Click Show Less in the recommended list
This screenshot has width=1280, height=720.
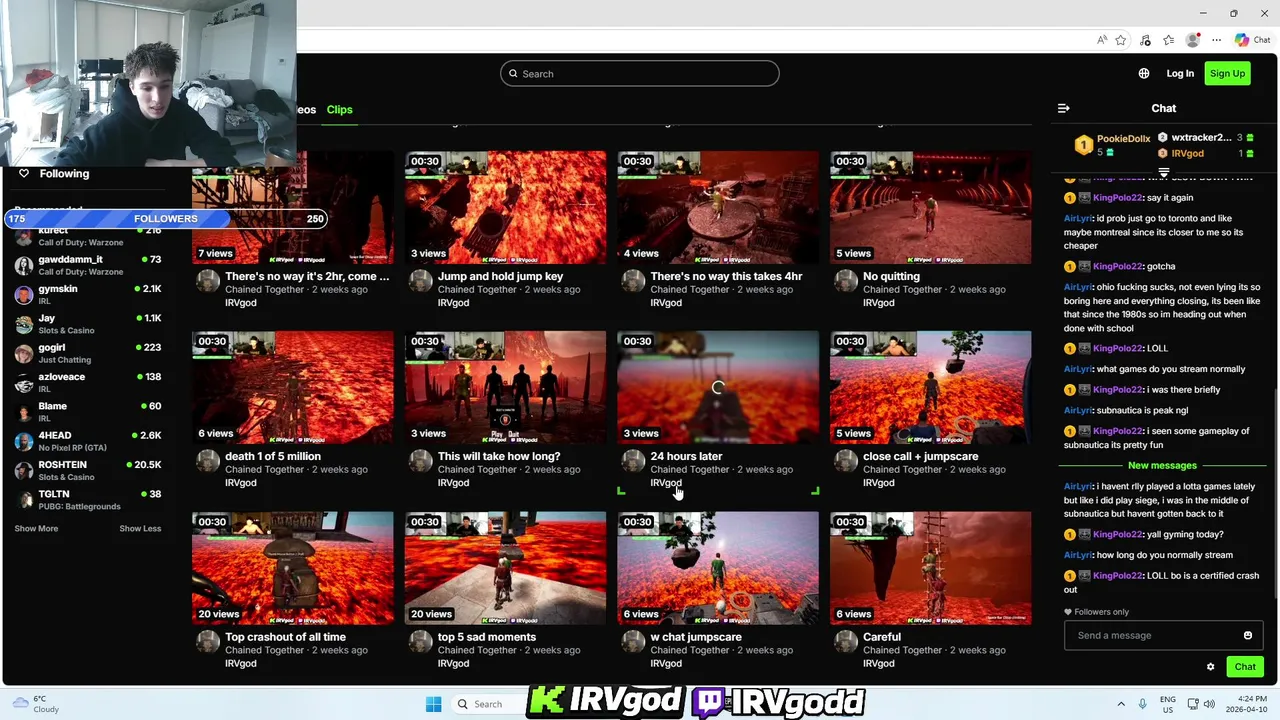[140, 528]
